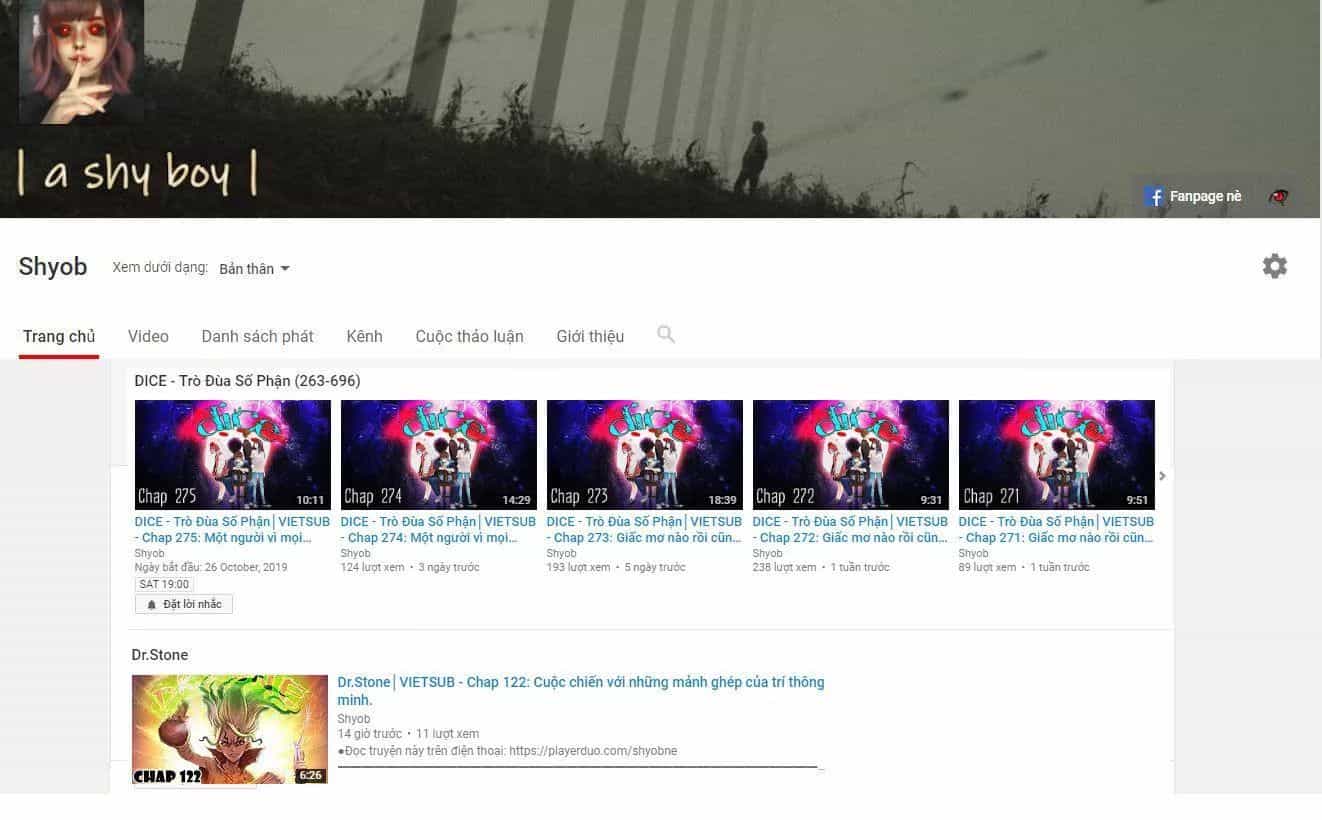This screenshot has height=820, width=1322.
Task: Play the Chap 272 video thumbnail
Action: tap(851, 455)
